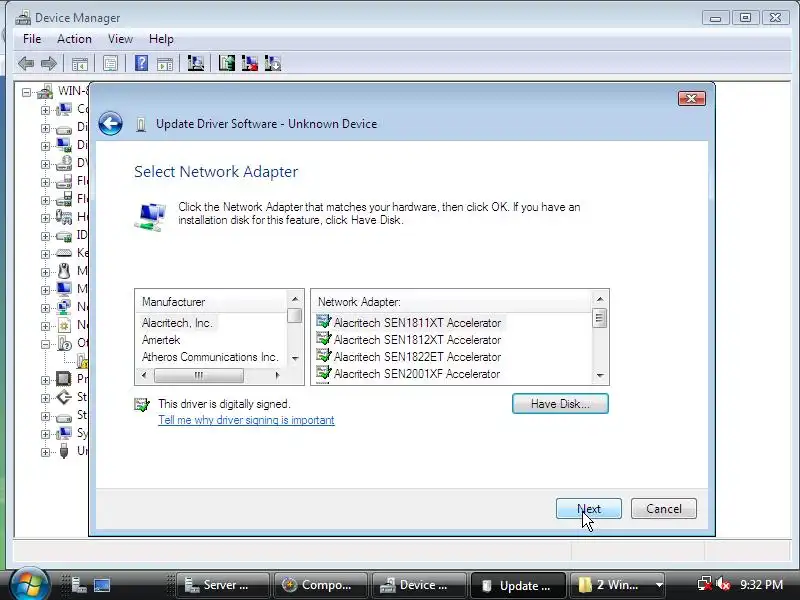Screen dimensions: 800x600
Task: Click the Manufacturer list horizontal scrollbar thumb
Action: click(198, 376)
